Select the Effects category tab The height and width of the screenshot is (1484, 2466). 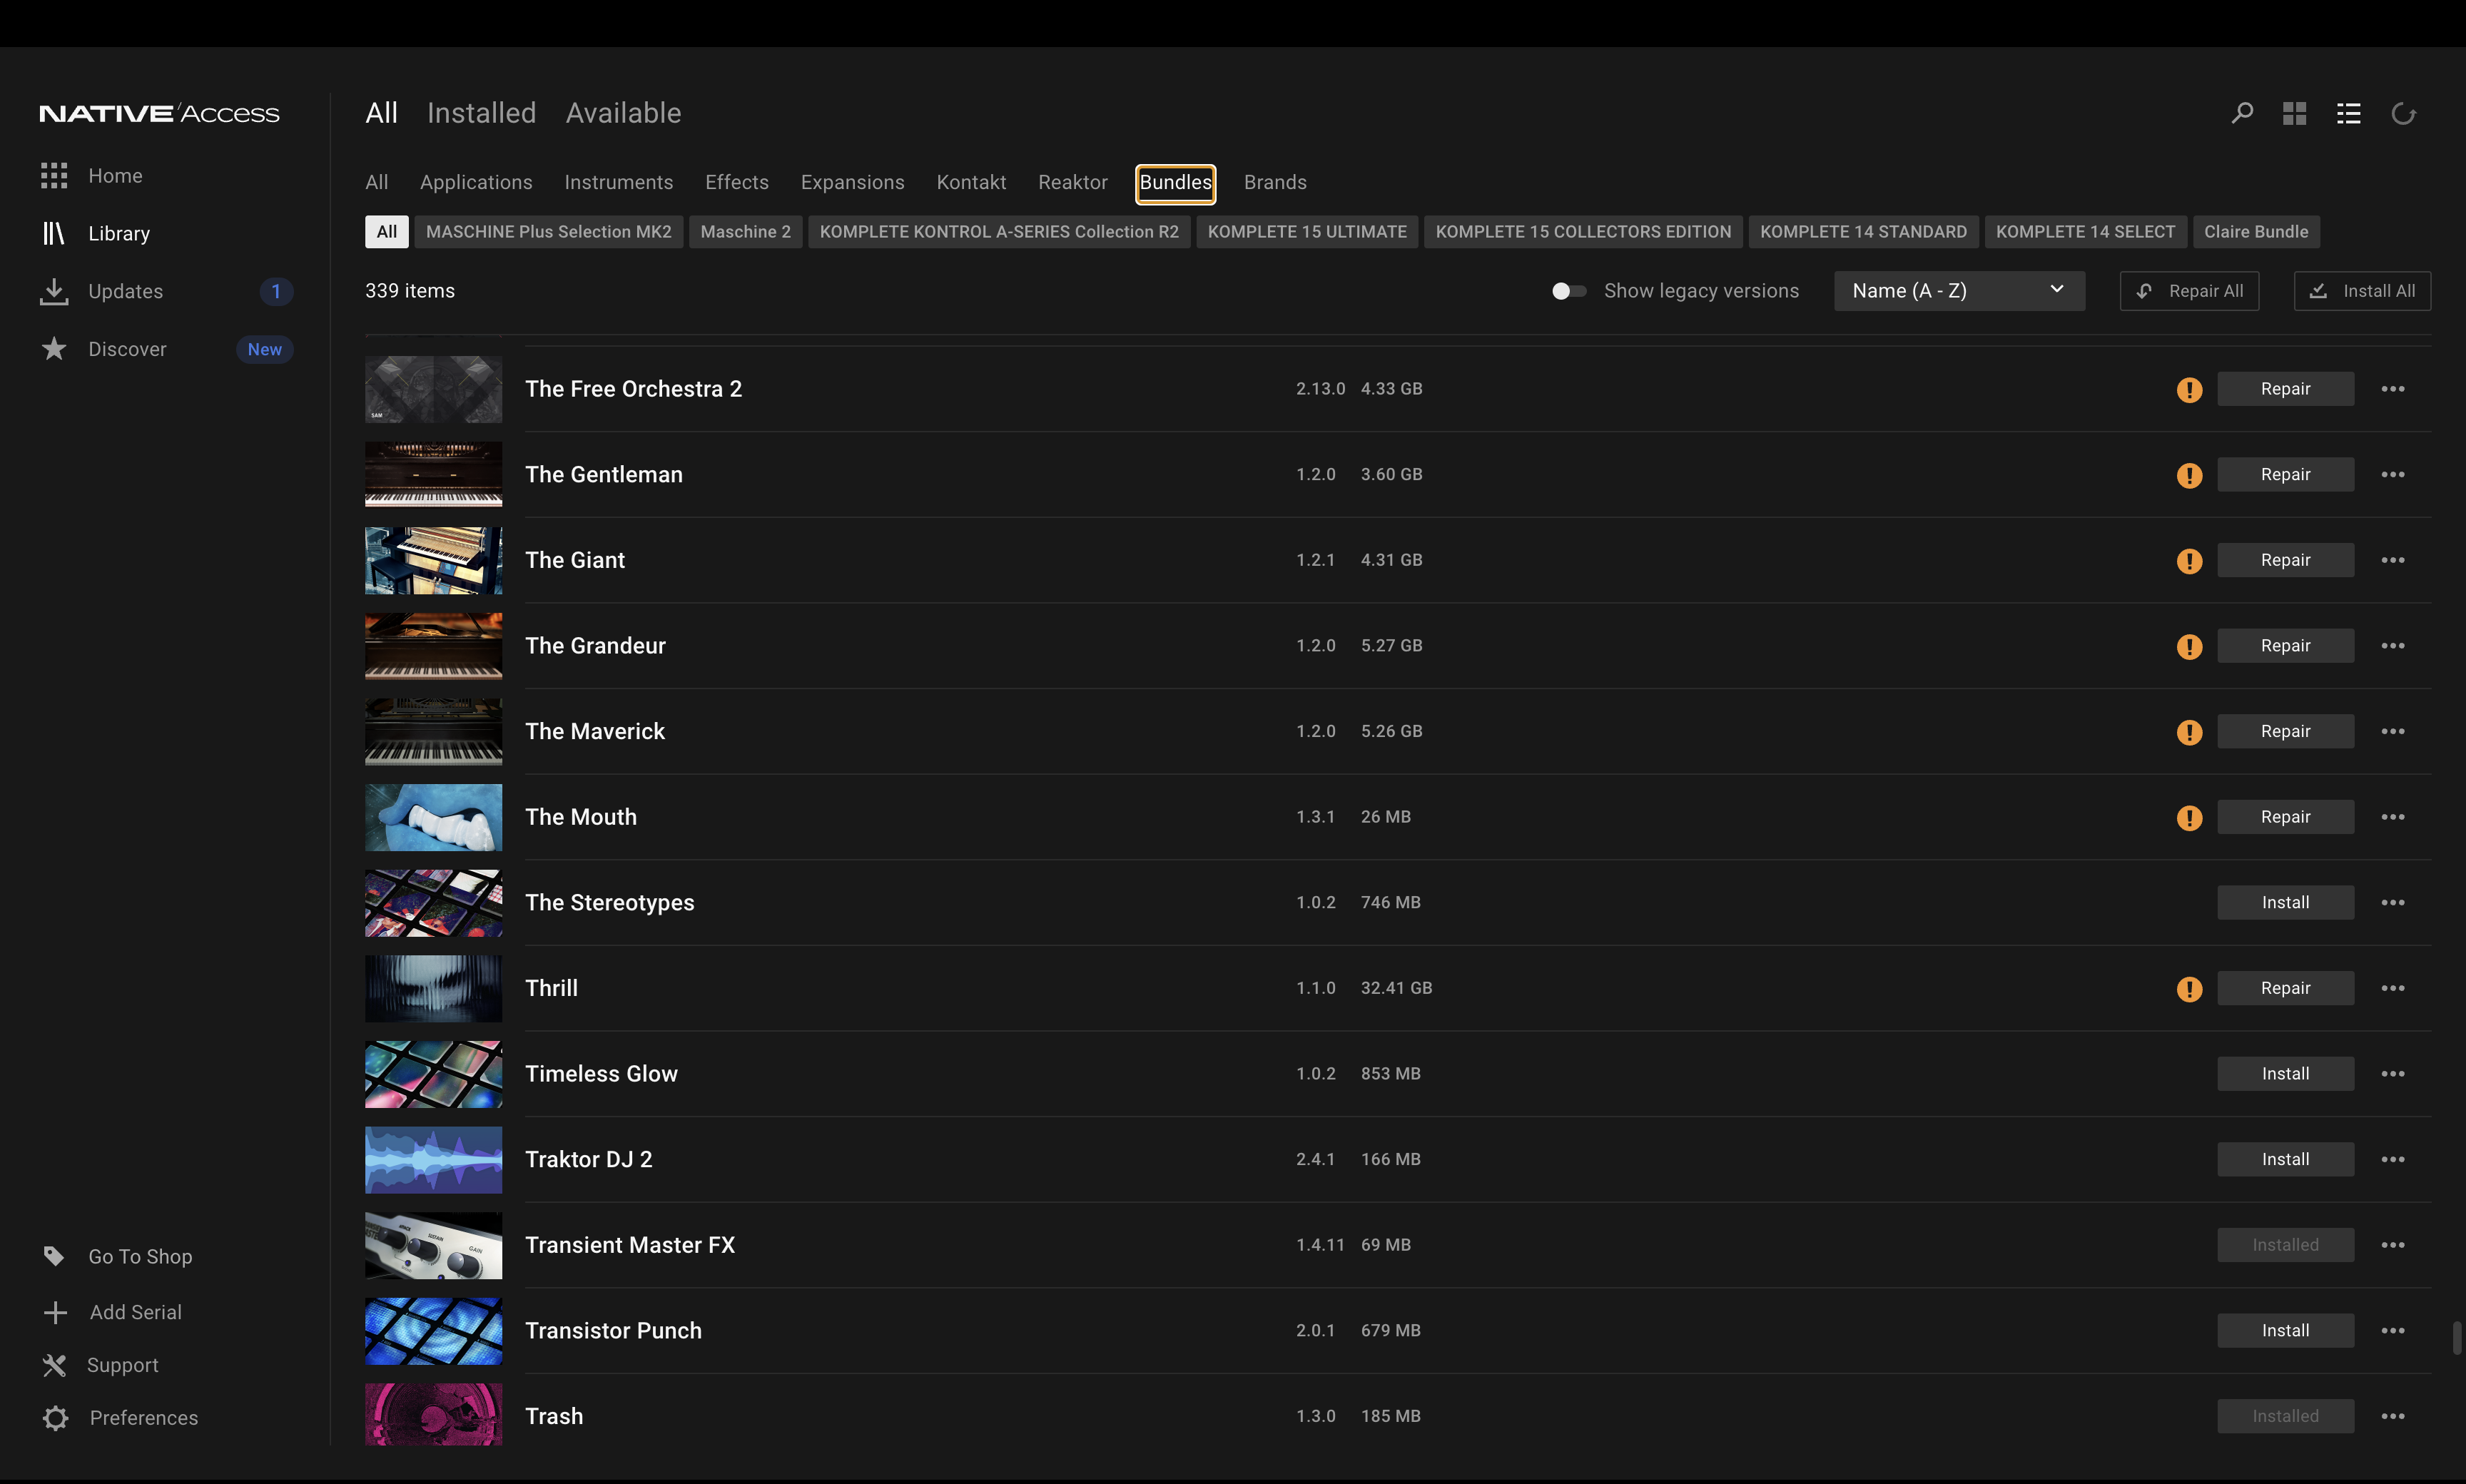pos(737,182)
